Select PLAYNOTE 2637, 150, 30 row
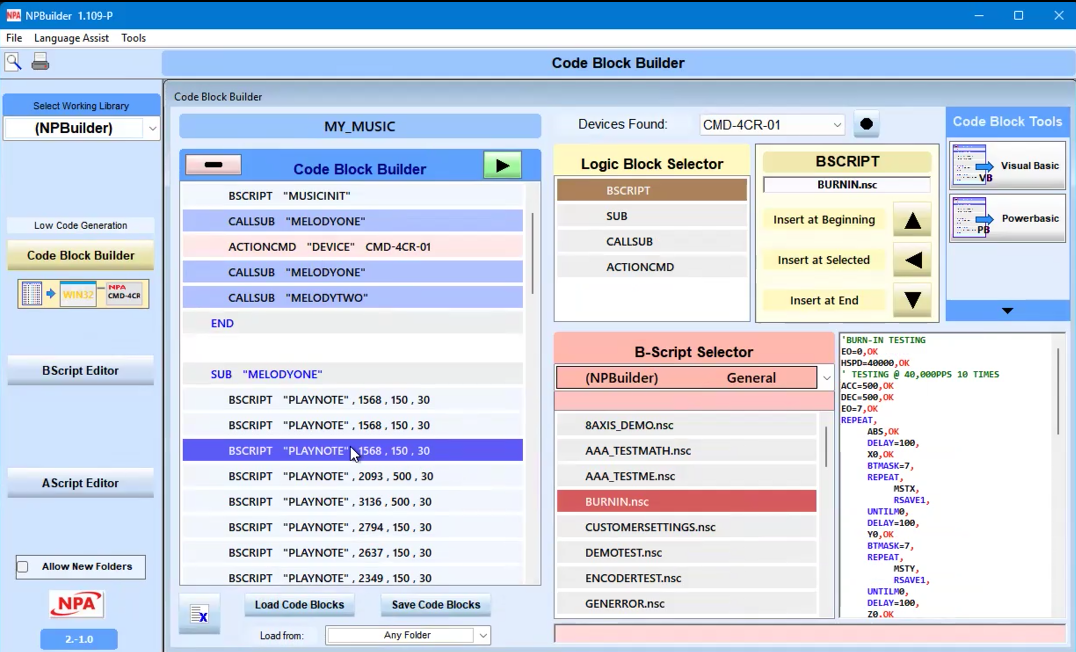 coord(353,552)
